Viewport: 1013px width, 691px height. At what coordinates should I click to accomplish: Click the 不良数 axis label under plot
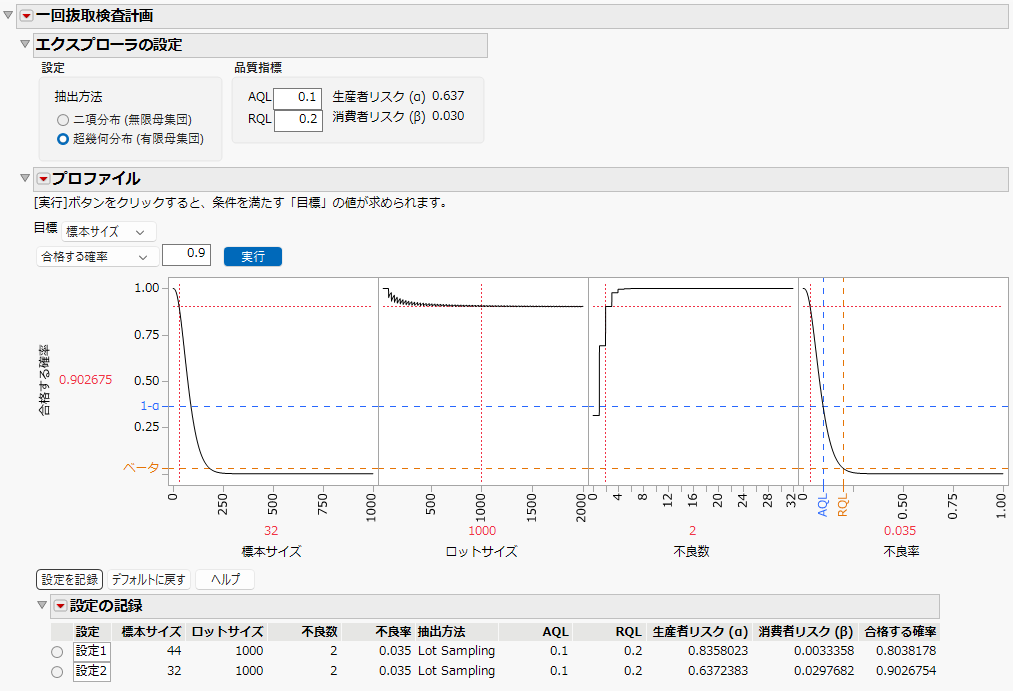(692, 552)
